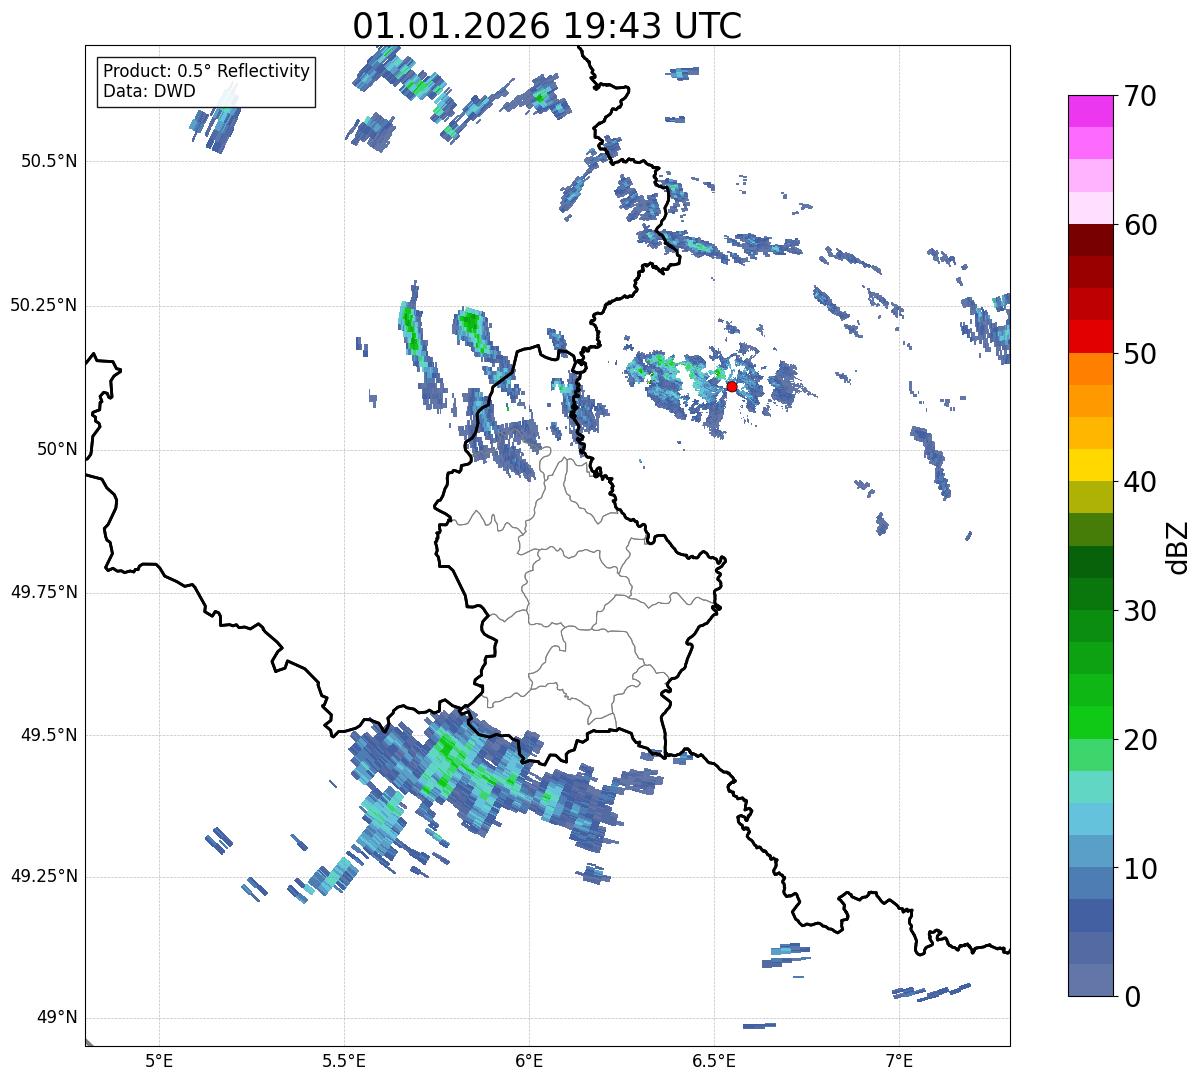Click the 6.5°E longitude label
Screen dimensions: 1202x1081
point(714,1060)
